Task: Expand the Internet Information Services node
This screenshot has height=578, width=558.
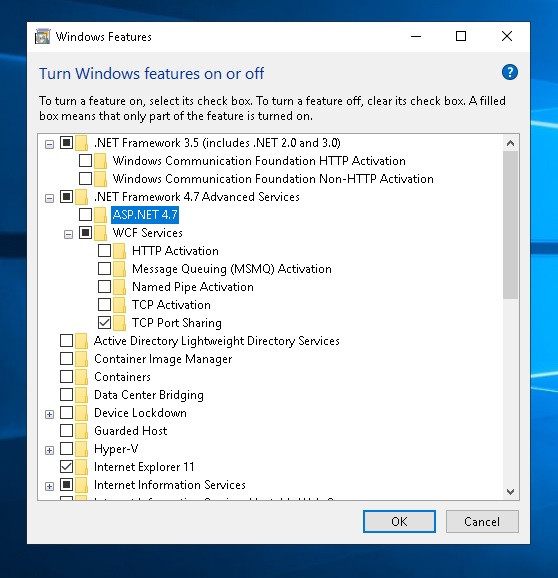Action: click(x=49, y=486)
